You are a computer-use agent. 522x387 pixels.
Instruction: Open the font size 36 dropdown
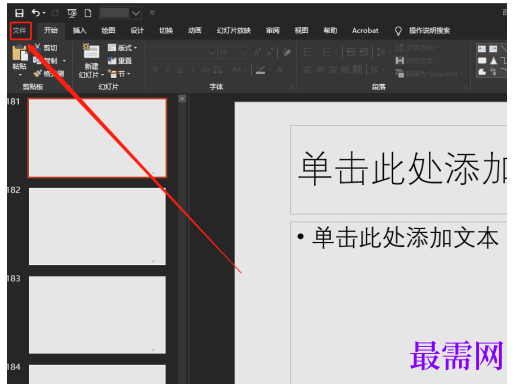(244, 52)
